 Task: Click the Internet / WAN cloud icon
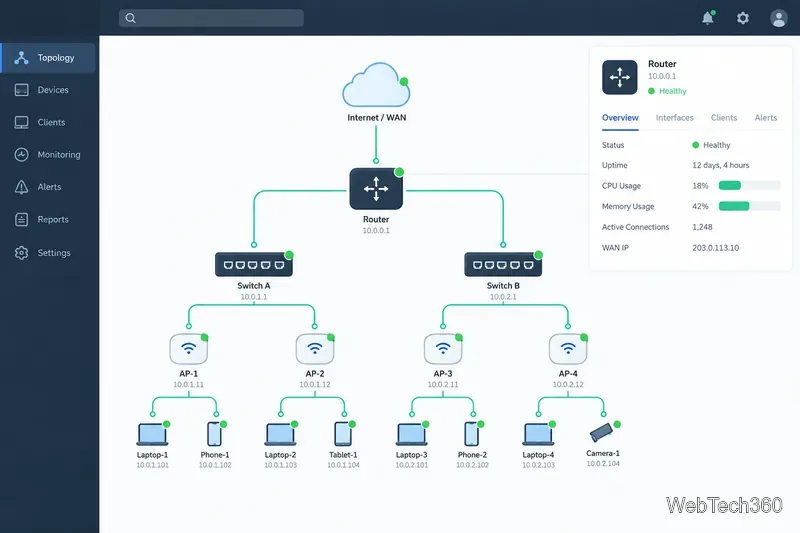click(376, 85)
